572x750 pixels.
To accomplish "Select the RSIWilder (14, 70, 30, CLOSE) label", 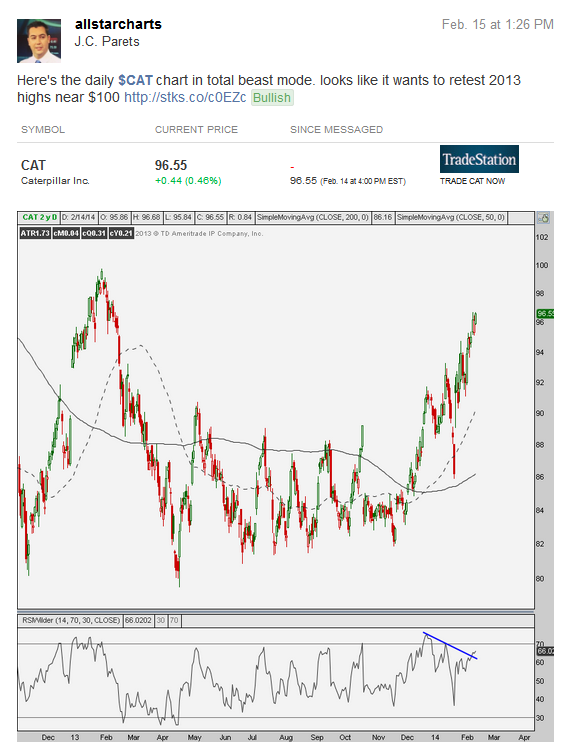I will [71, 620].
